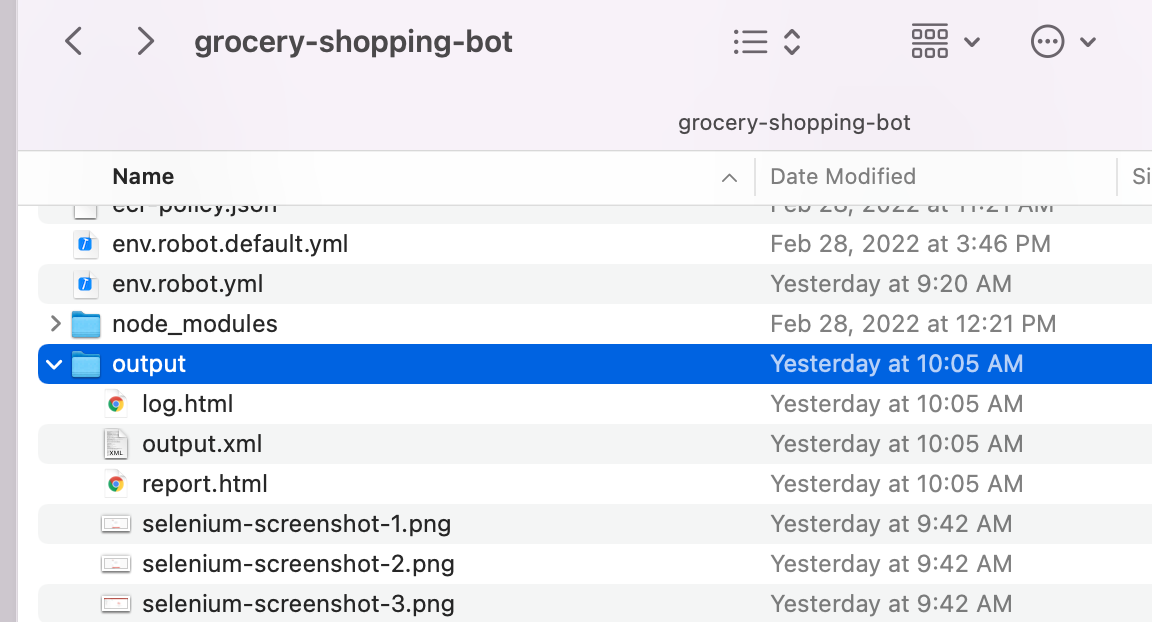This screenshot has height=622, width=1152.
Task: Go forward with the right chevron button
Action: point(145,41)
